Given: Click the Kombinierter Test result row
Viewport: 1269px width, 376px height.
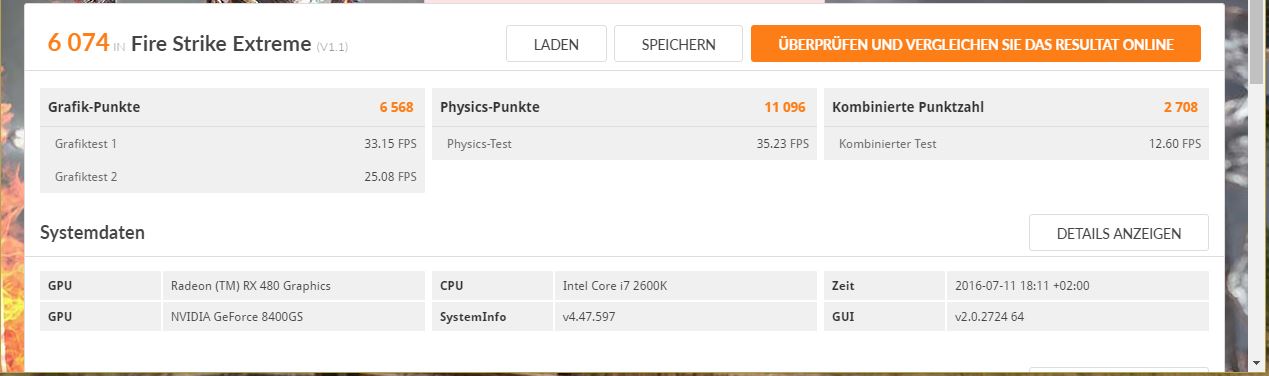Looking at the screenshot, I should click(x=1016, y=144).
